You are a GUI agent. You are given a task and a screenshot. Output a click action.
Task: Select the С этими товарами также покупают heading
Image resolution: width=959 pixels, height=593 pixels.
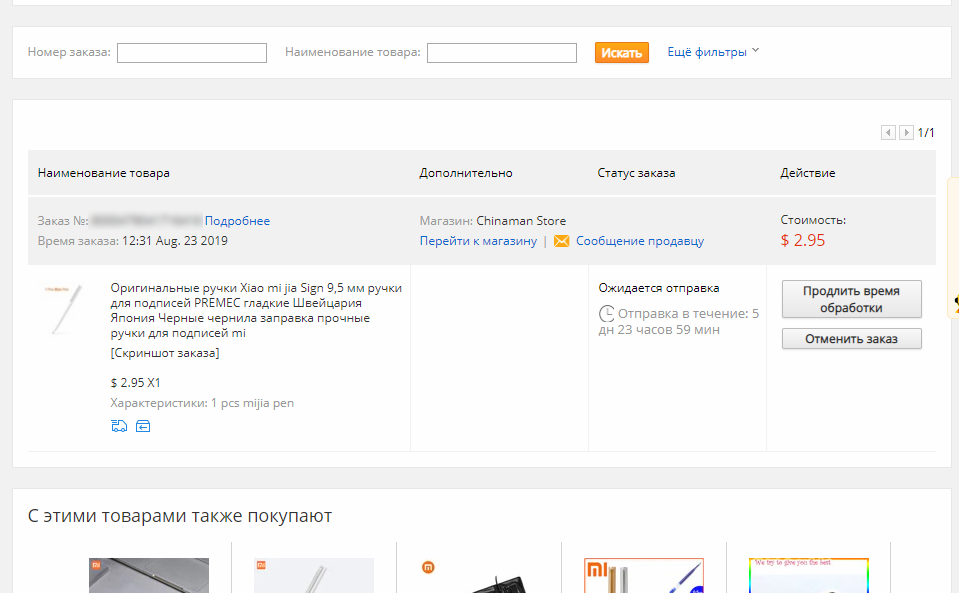click(180, 516)
